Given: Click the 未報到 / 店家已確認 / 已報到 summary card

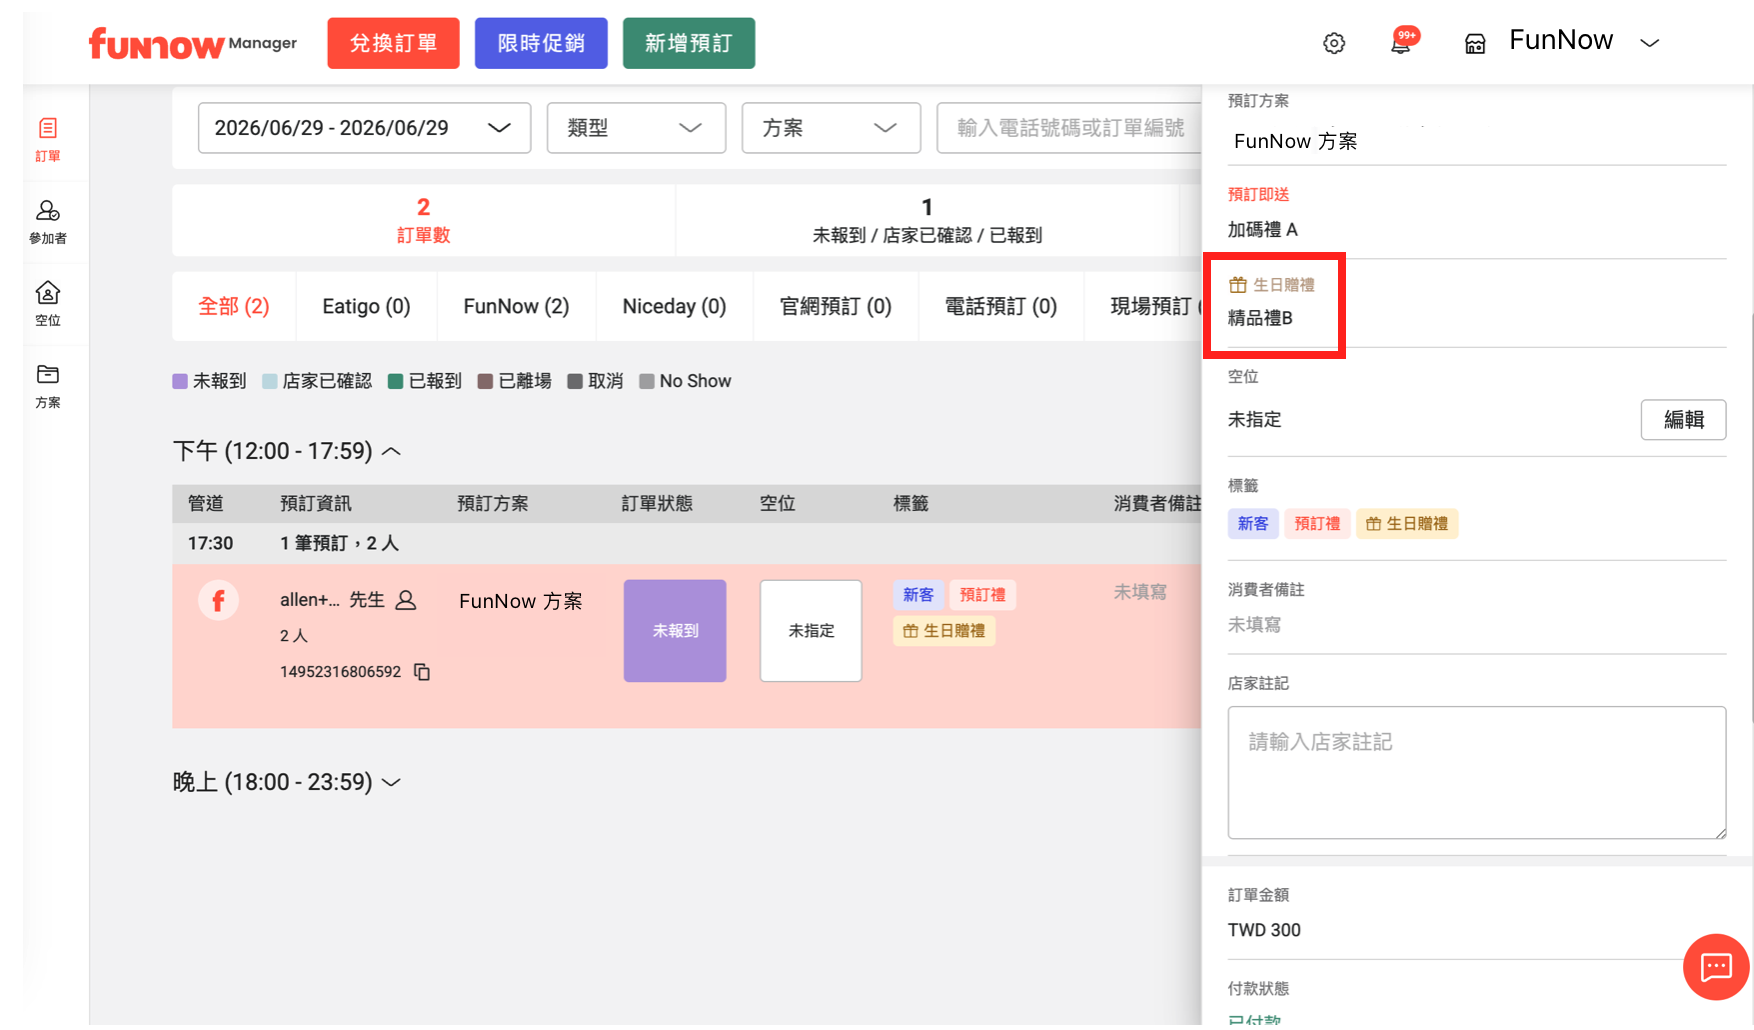Looking at the screenshot, I should click(927, 220).
